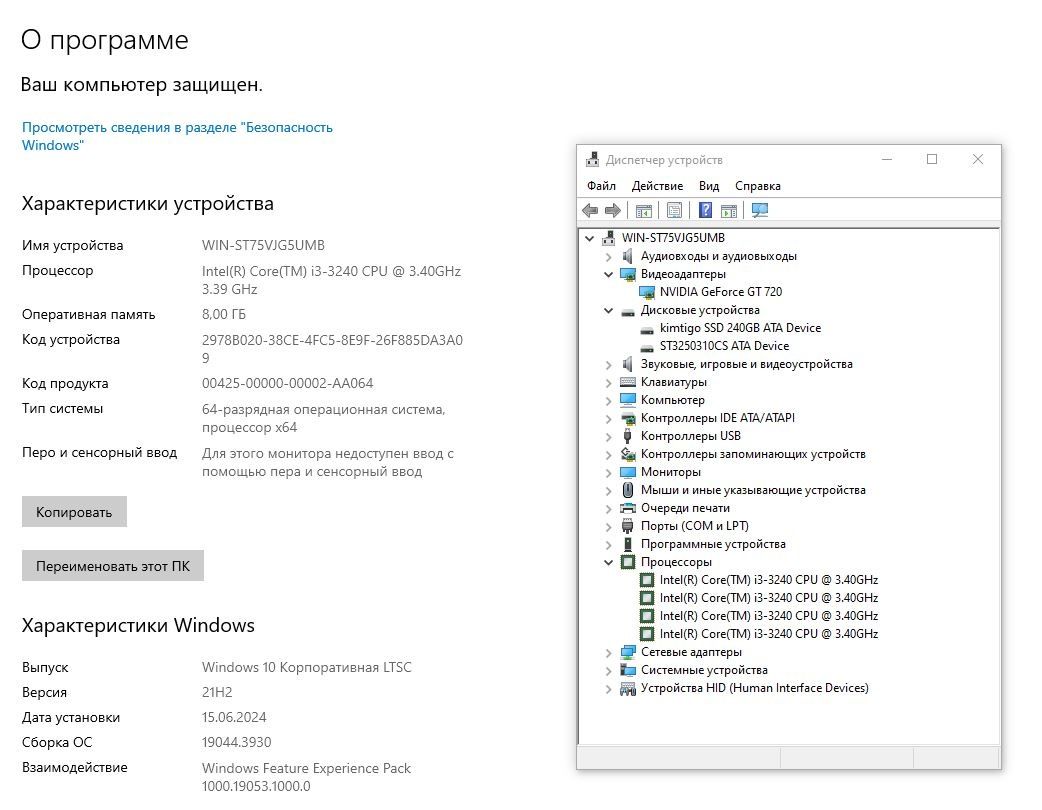Click the product code 00425-00000-00002-AA064
The width and height of the screenshot is (1042, 810).
click(287, 383)
